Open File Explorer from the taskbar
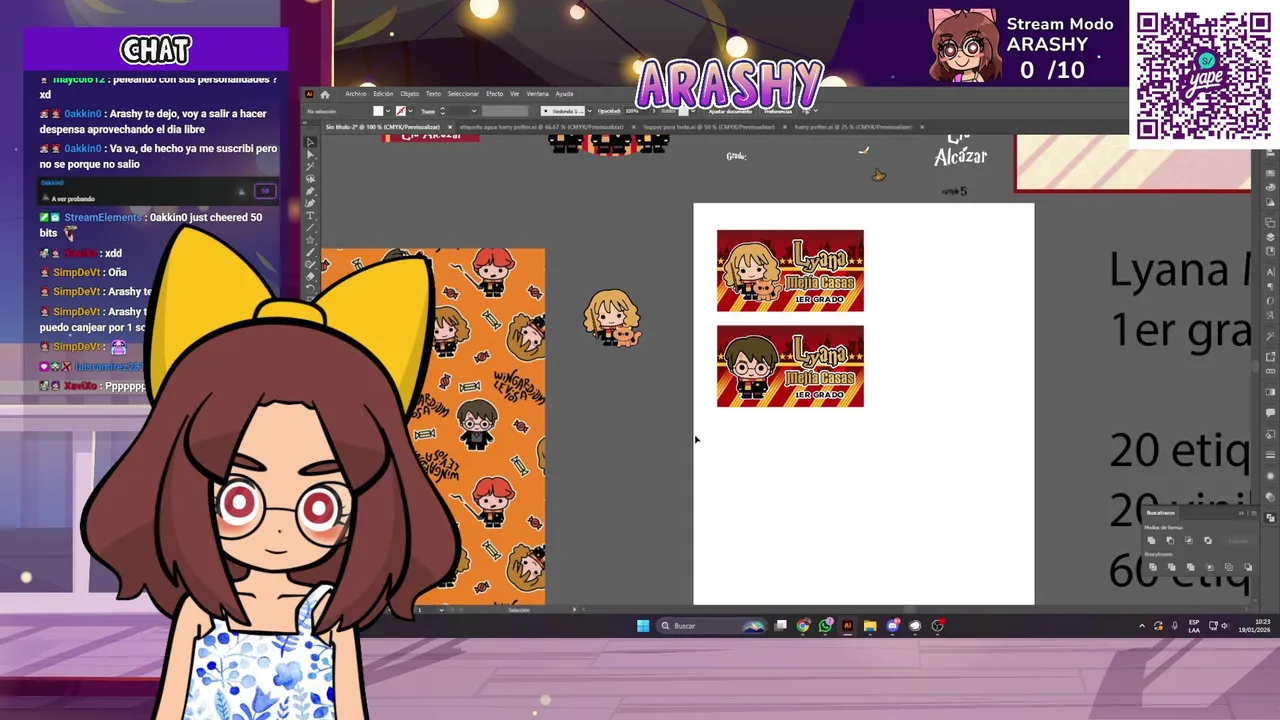 coord(870,626)
